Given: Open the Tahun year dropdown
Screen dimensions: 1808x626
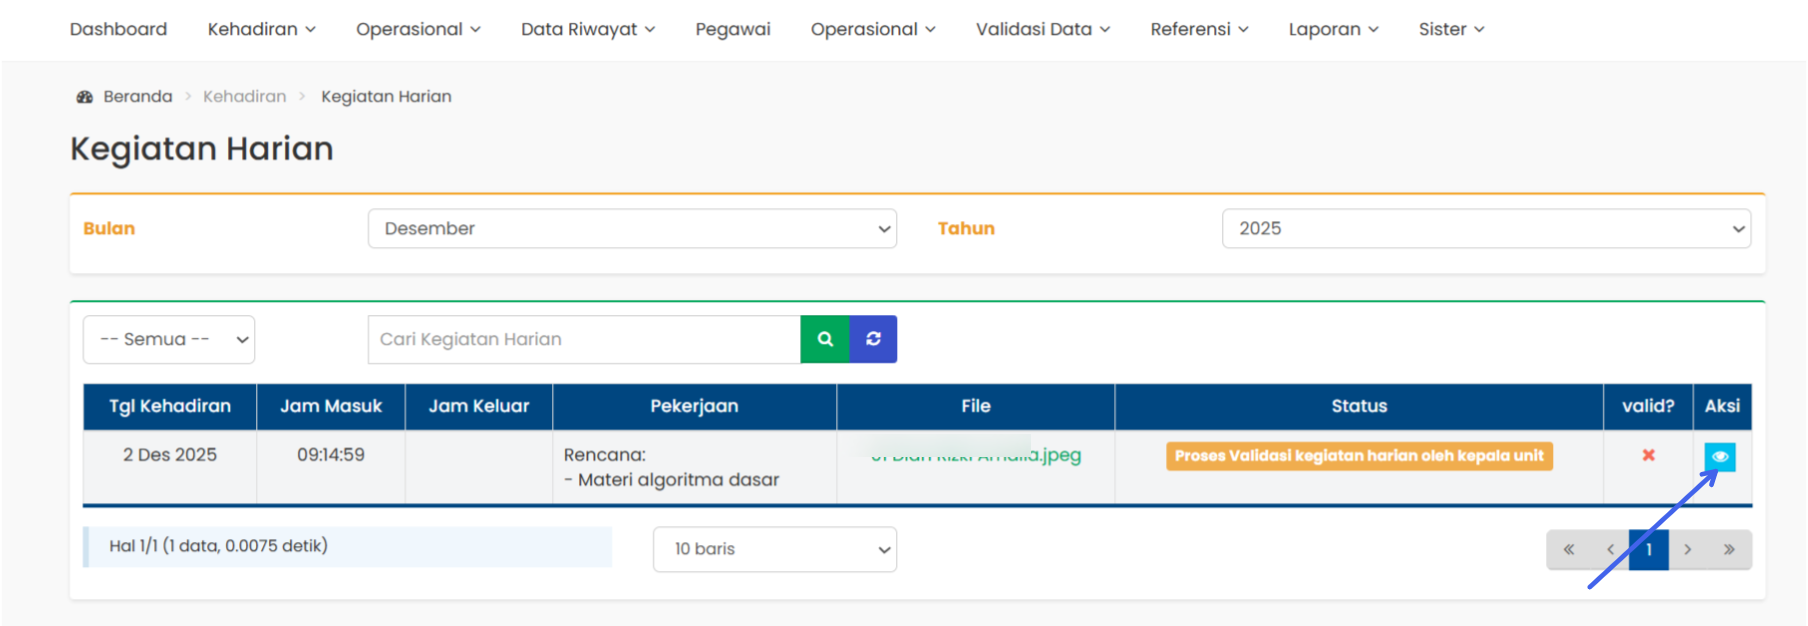Looking at the screenshot, I should point(1486,228).
